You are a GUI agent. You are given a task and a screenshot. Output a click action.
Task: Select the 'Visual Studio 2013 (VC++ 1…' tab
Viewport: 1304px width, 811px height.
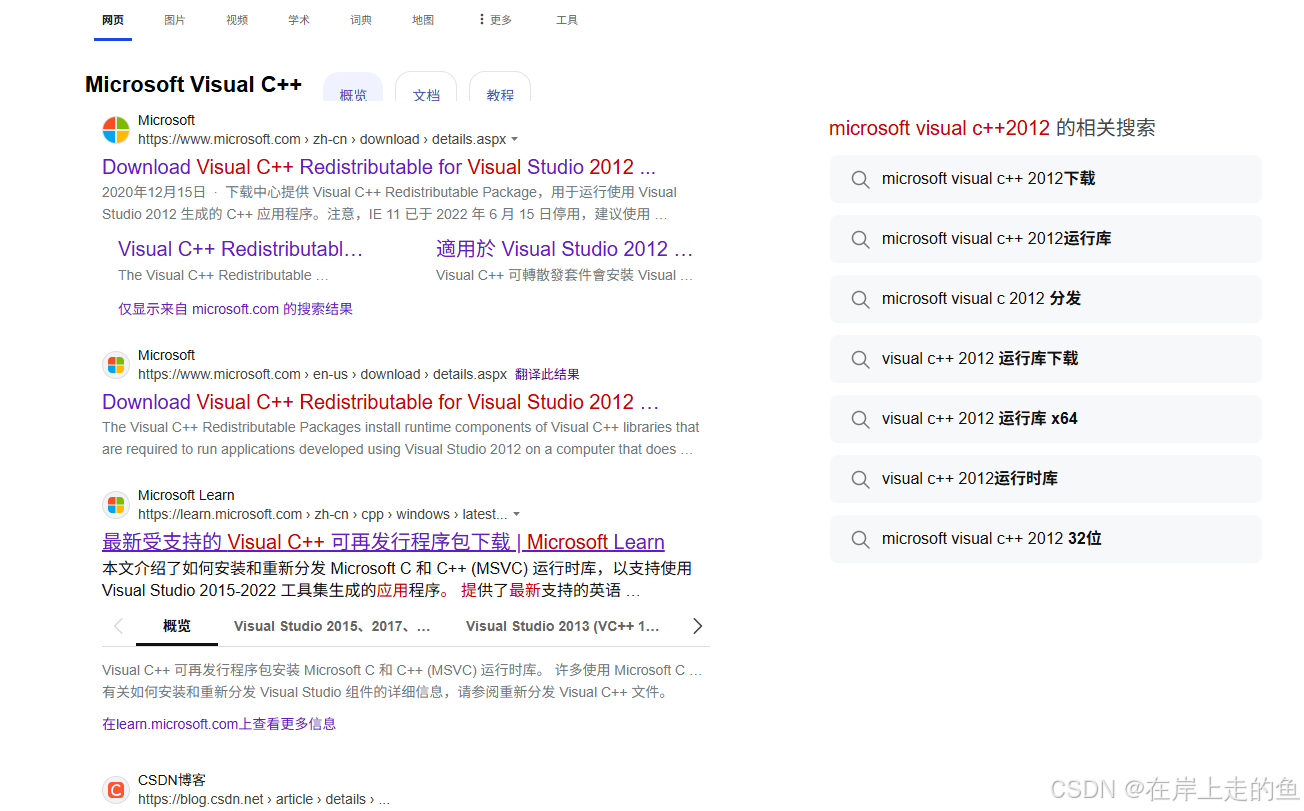563,626
